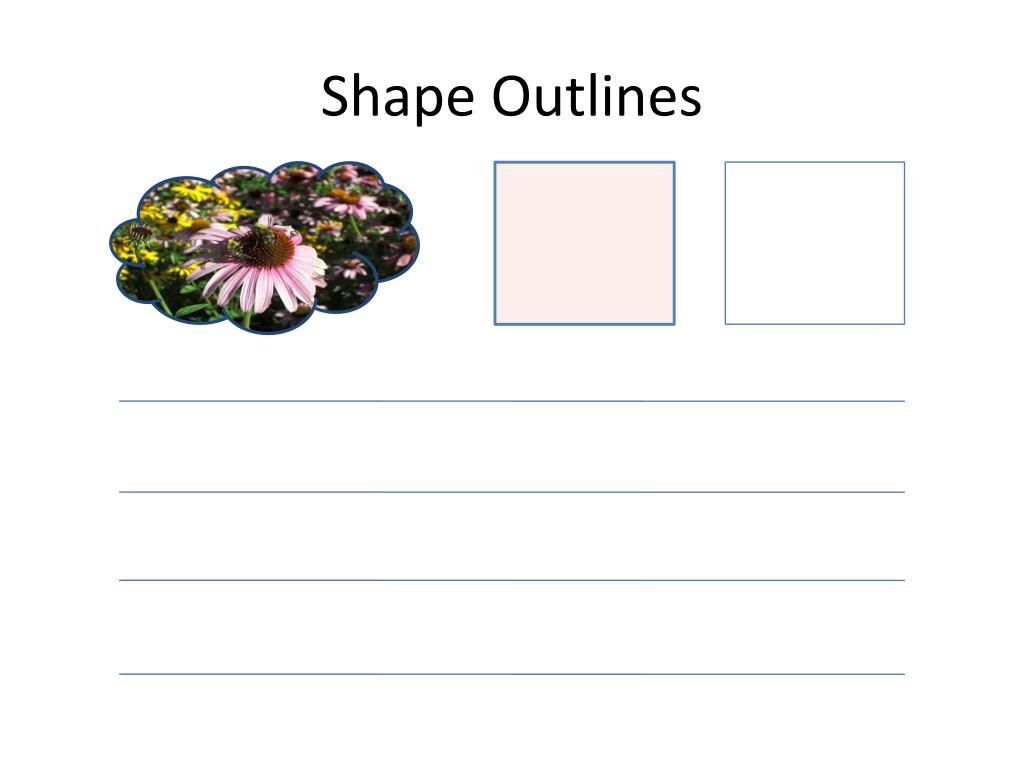This screenshot has width=1024, height=768.
Task: Select the first horizontal line below the shapes
Action: (512, 401)
